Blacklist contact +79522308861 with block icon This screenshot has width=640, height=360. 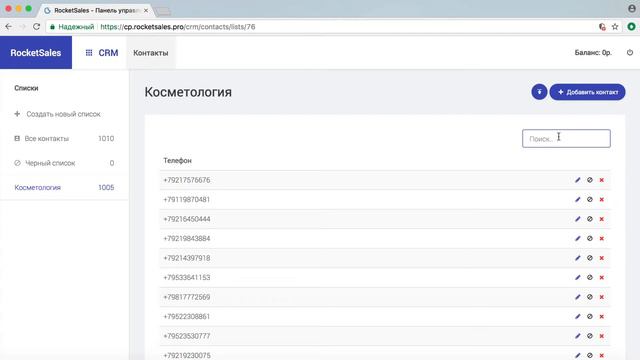click(590, 316)
